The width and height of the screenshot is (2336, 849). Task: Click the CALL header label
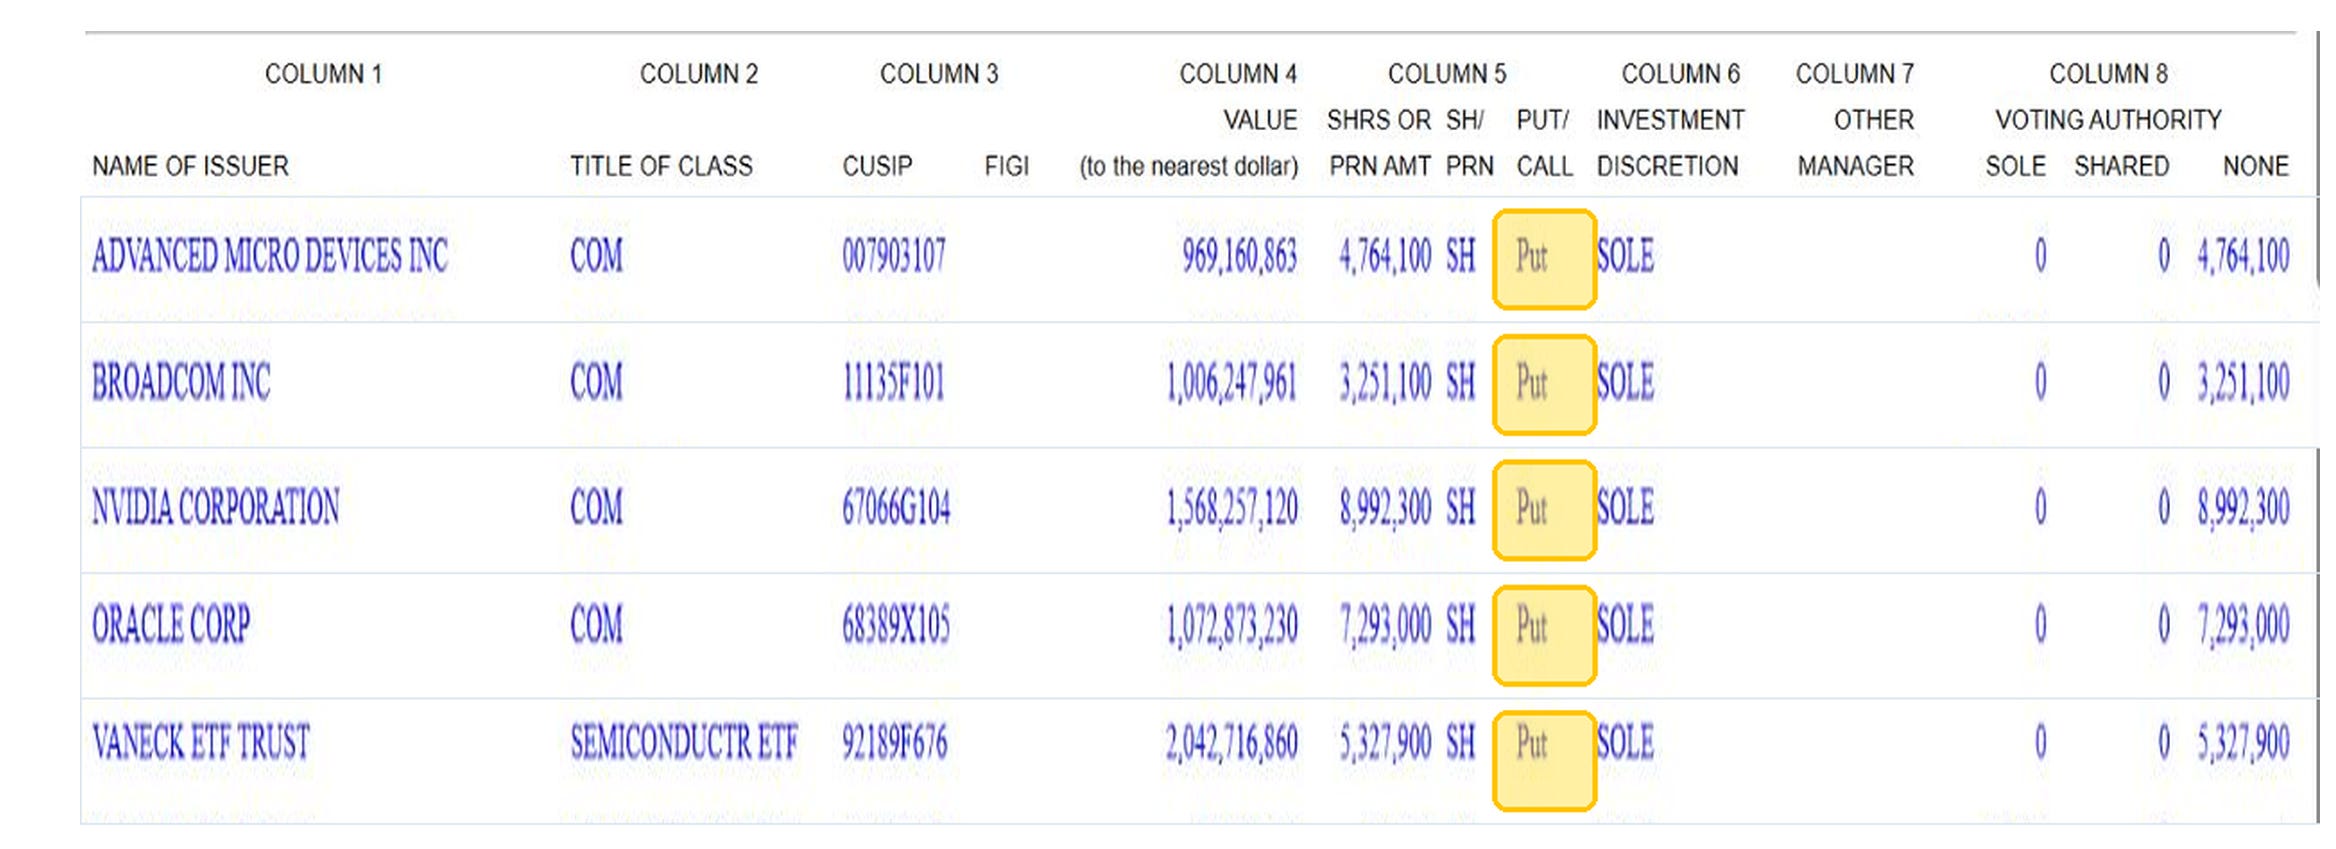(x=1544, y=166)
